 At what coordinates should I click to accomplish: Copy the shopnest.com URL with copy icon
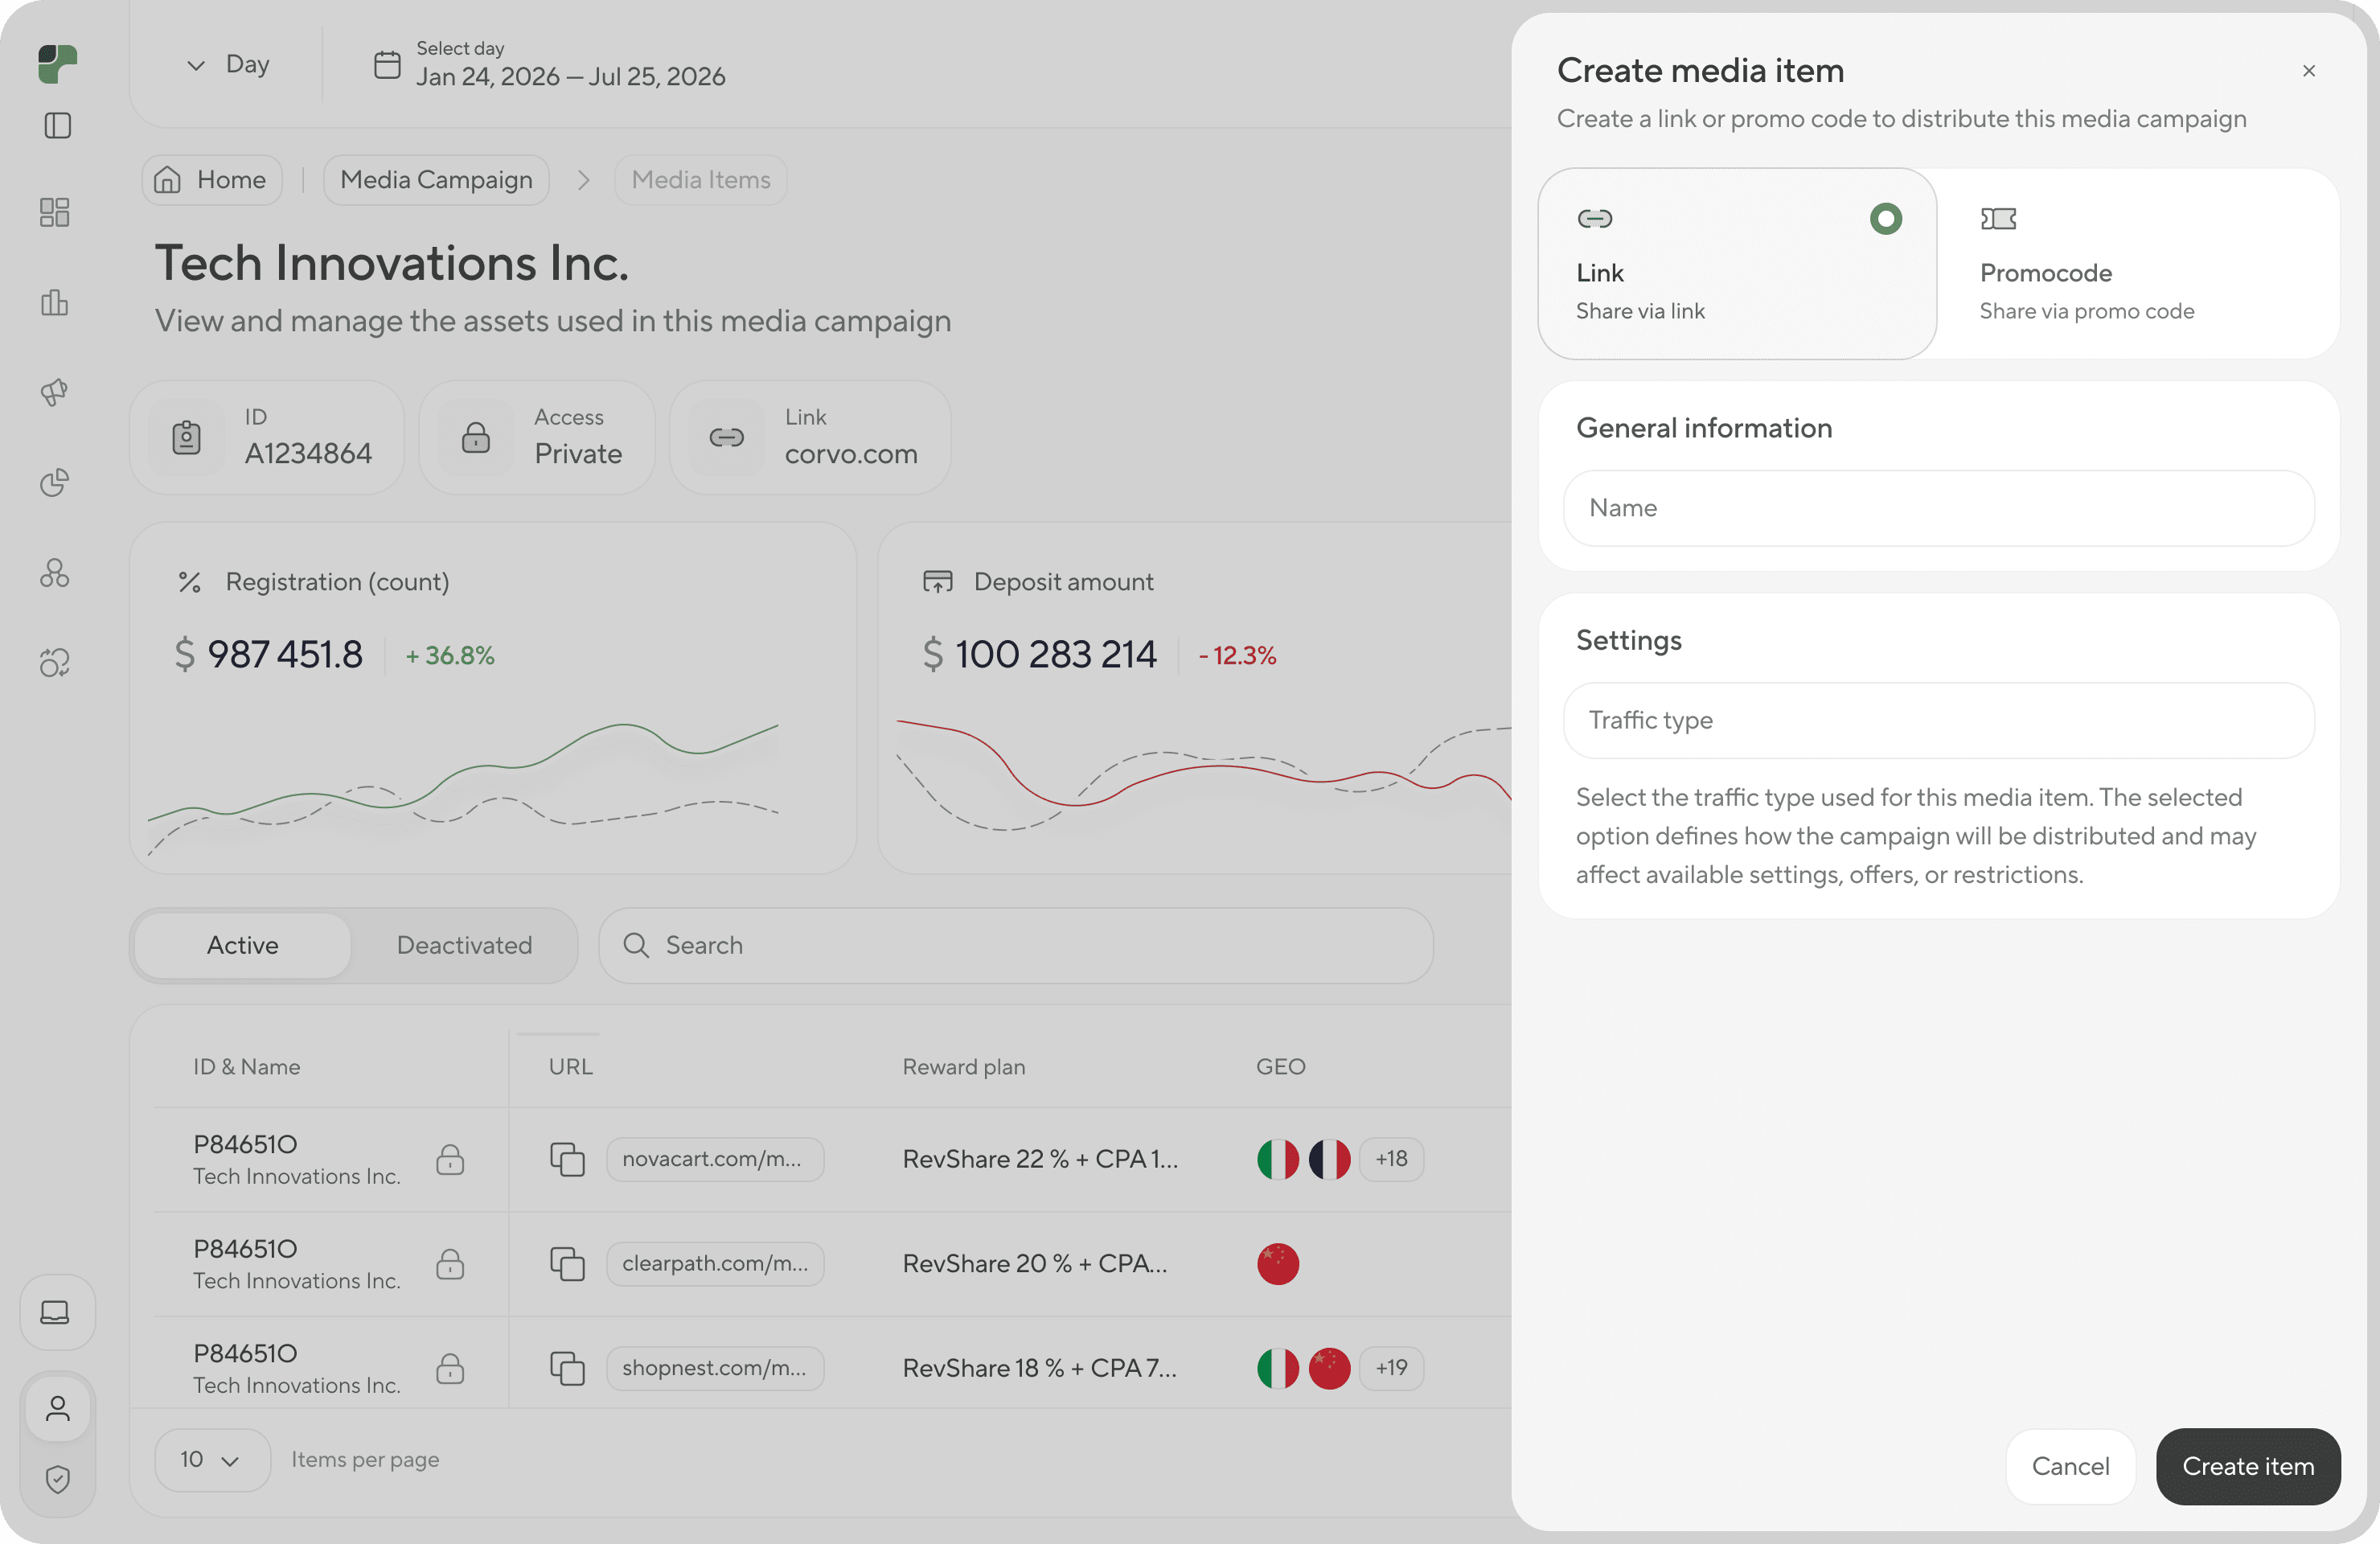(x=567, y=1368)
